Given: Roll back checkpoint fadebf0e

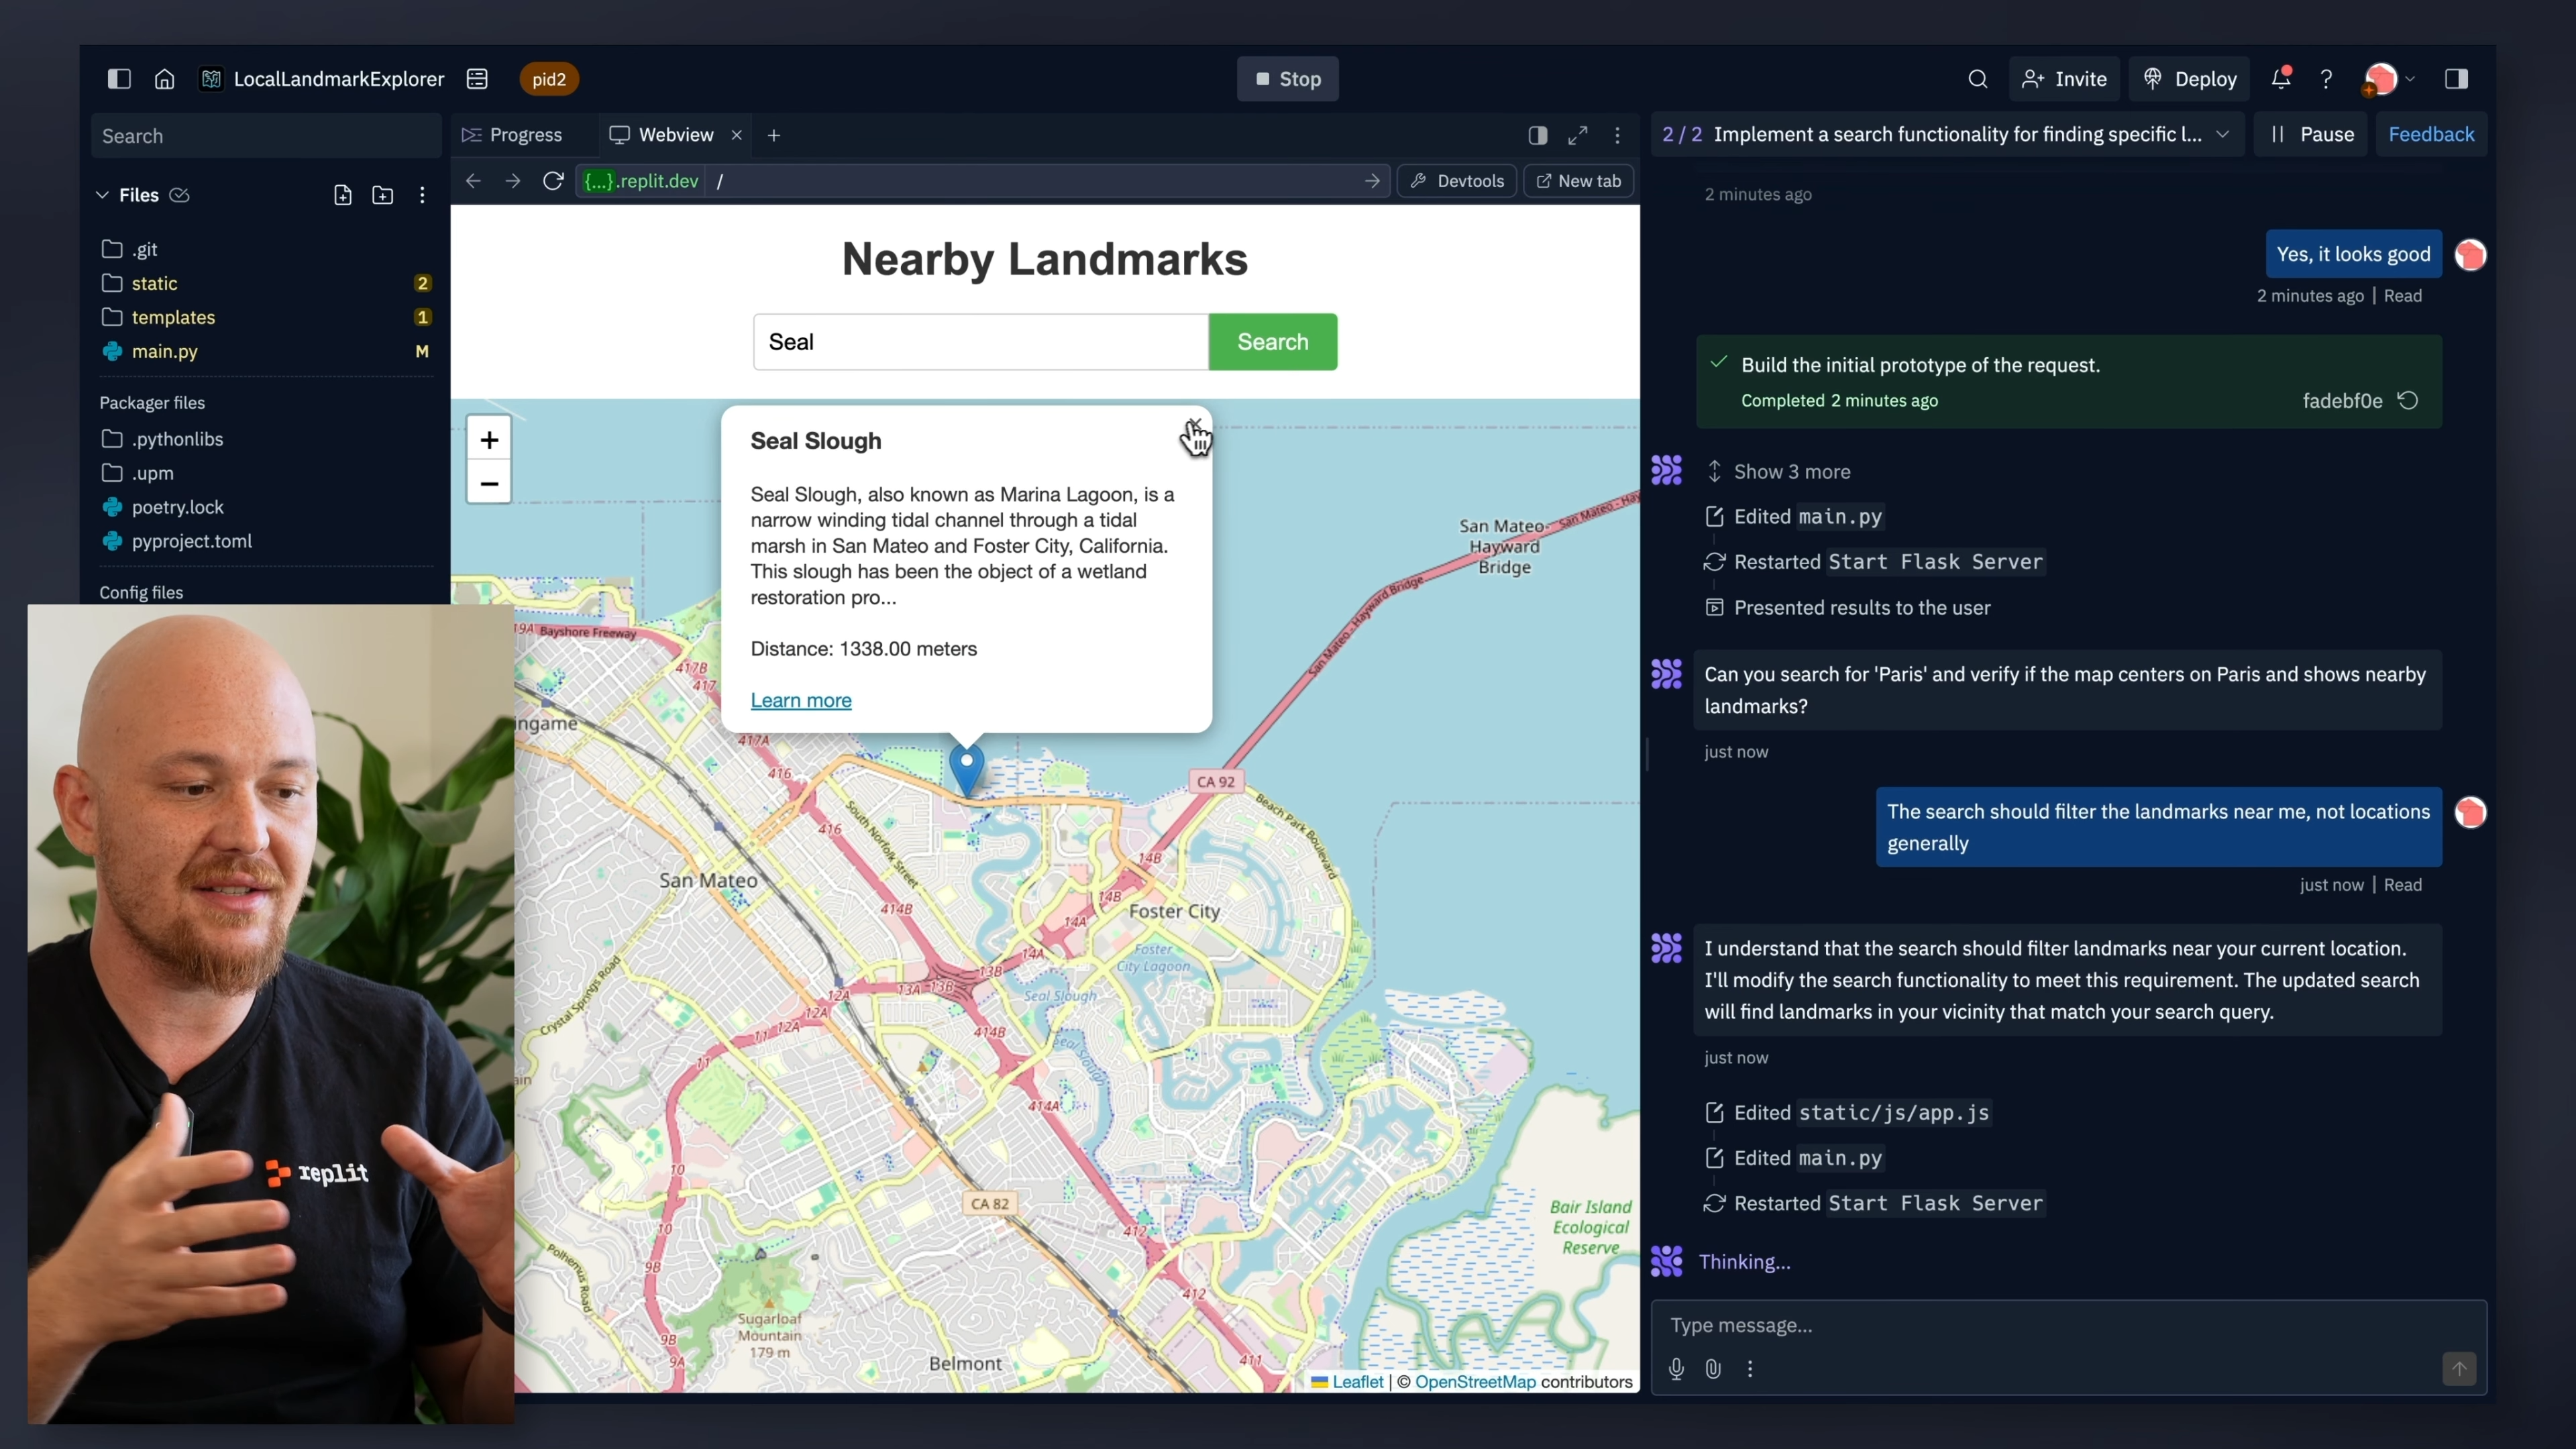Looking at the screenshot, I should tap(2408, 400).
